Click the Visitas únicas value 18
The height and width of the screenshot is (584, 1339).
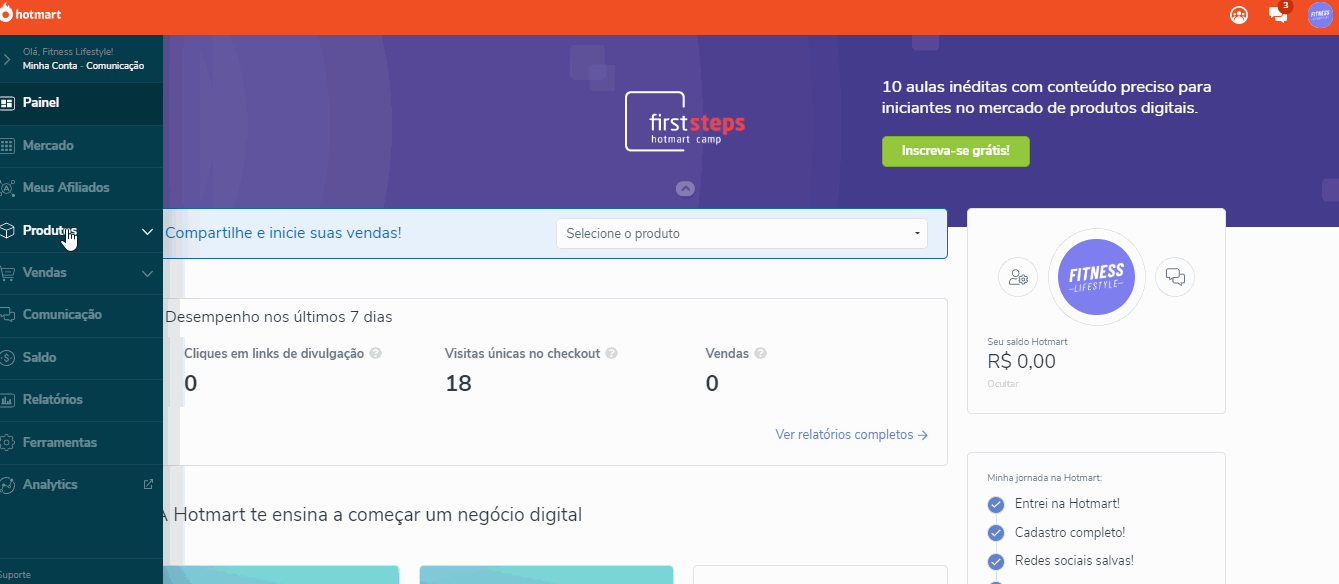pyautogui.click(x=458, y=383)
